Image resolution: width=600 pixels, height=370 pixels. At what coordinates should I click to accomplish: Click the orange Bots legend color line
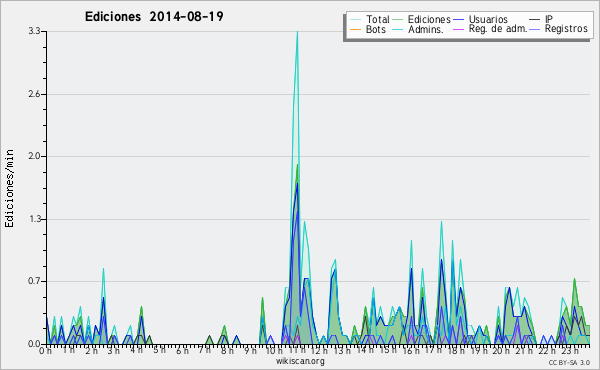pos(355,29)
